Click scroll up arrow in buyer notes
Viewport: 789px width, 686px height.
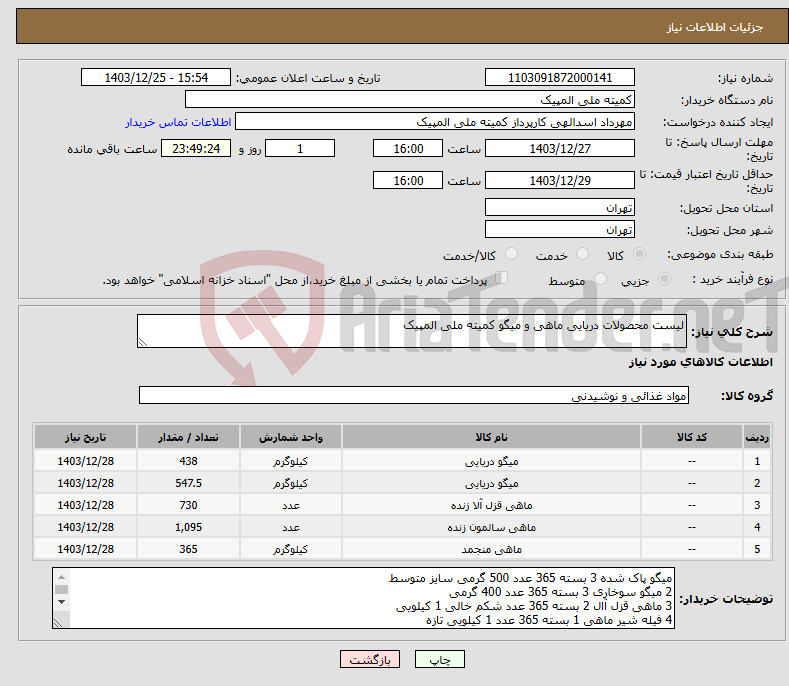click(61, 577)
